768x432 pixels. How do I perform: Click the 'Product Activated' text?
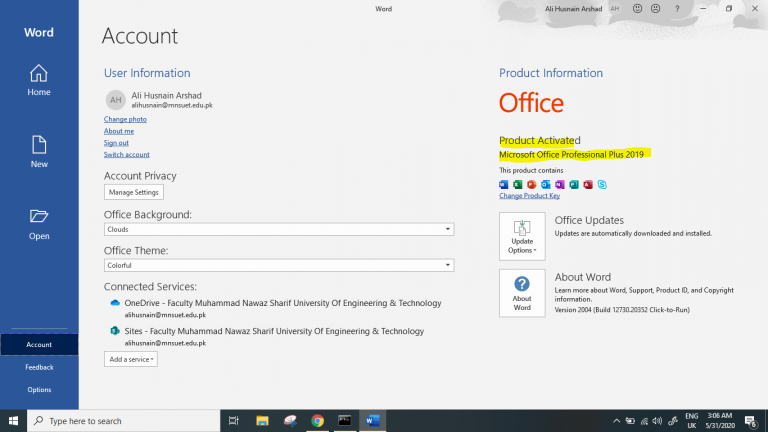pos(540,140)
